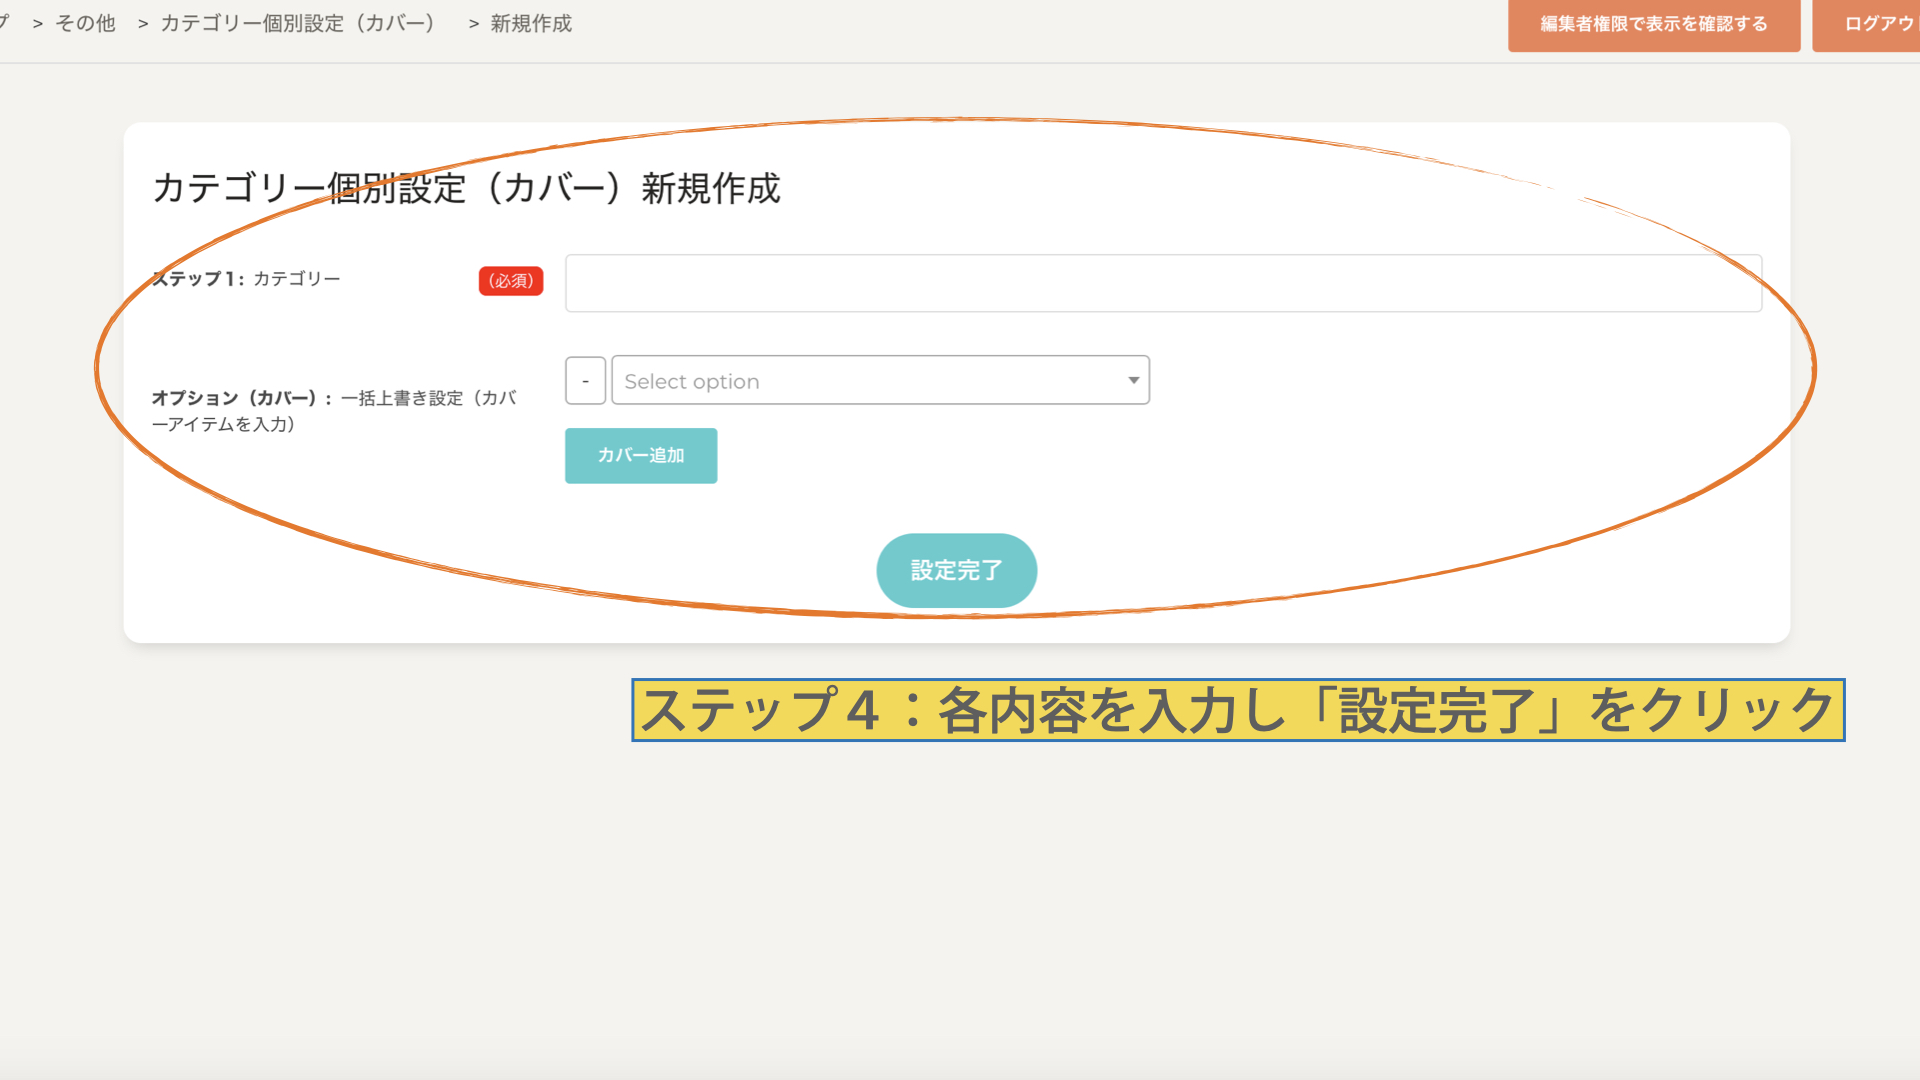The width and height of the screenshot is (1920, 1080).
Task: Focus the ステップ1 カテゴリー input field
Action: [x=1162, y=283]
